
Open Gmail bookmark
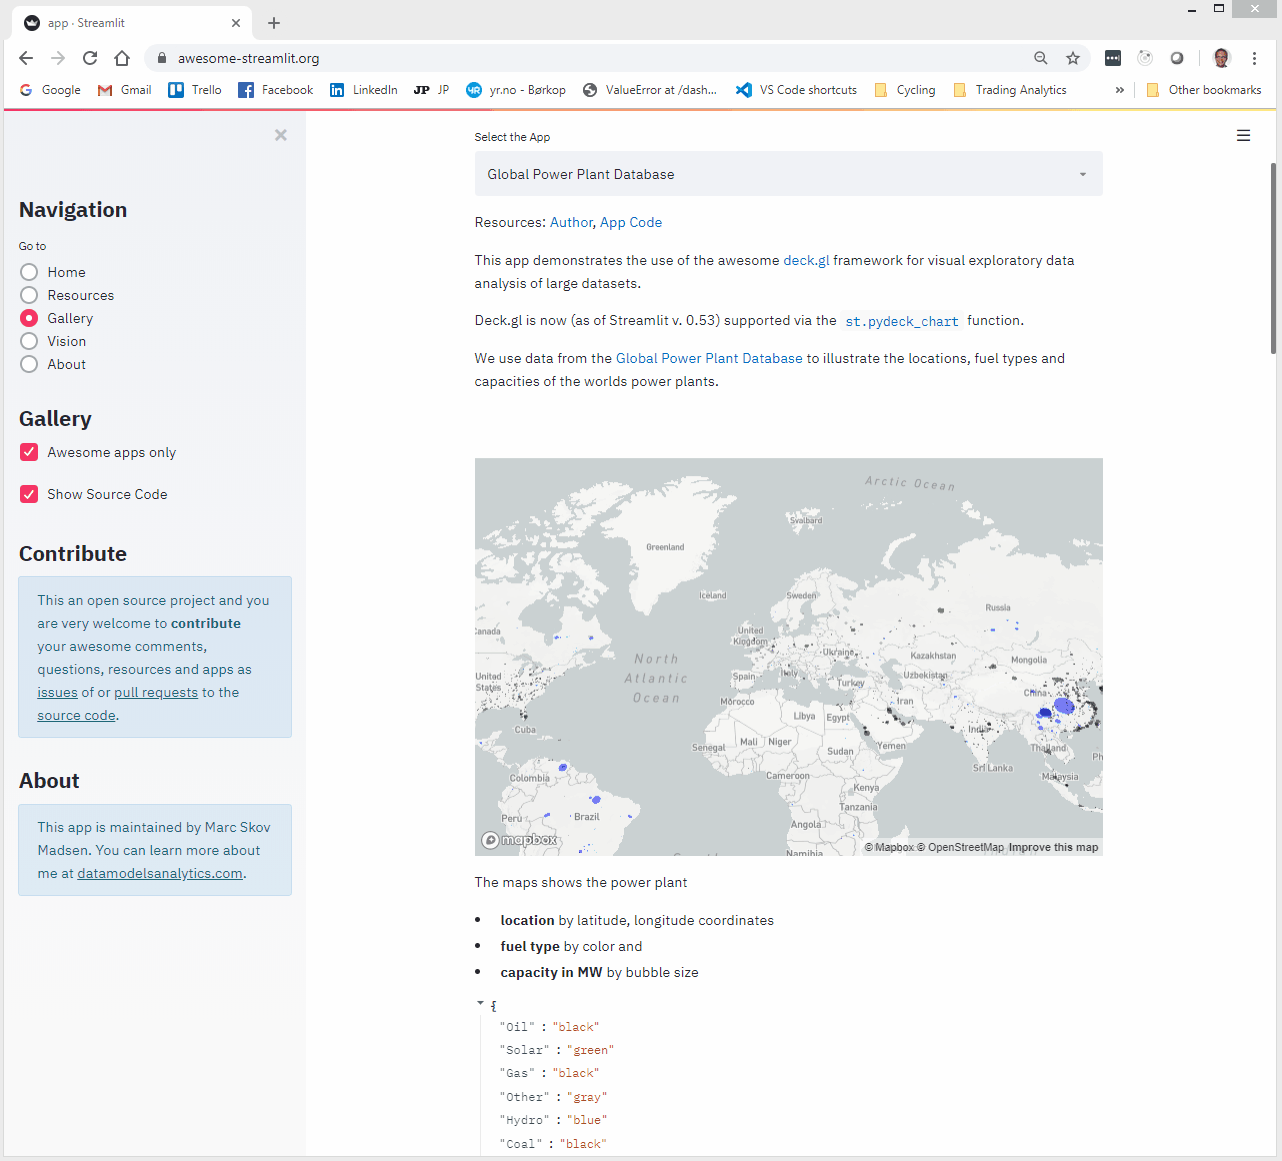(125, 90)
